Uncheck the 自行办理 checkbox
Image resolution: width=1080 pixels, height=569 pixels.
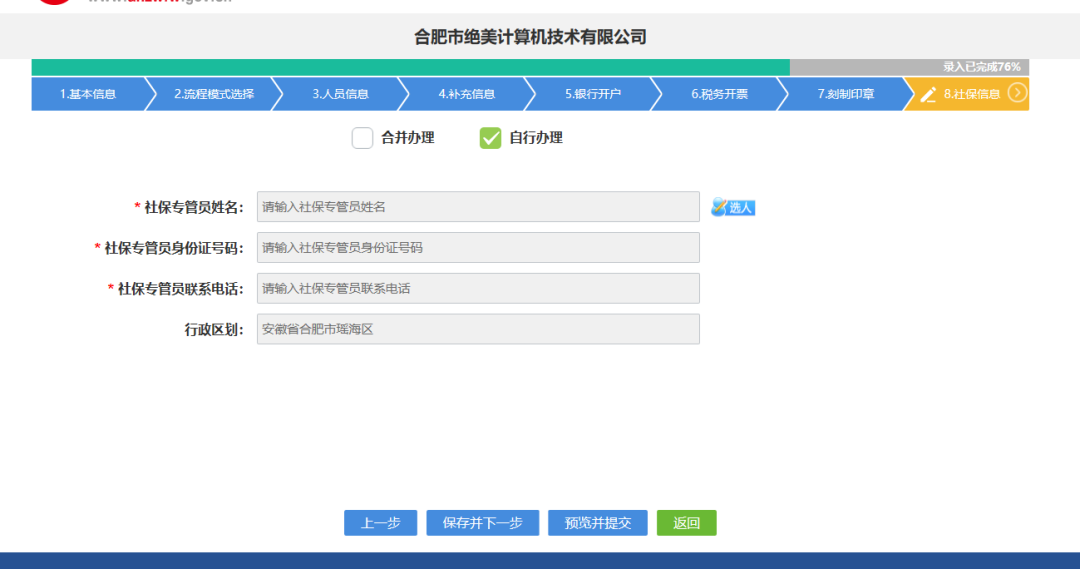490,138
